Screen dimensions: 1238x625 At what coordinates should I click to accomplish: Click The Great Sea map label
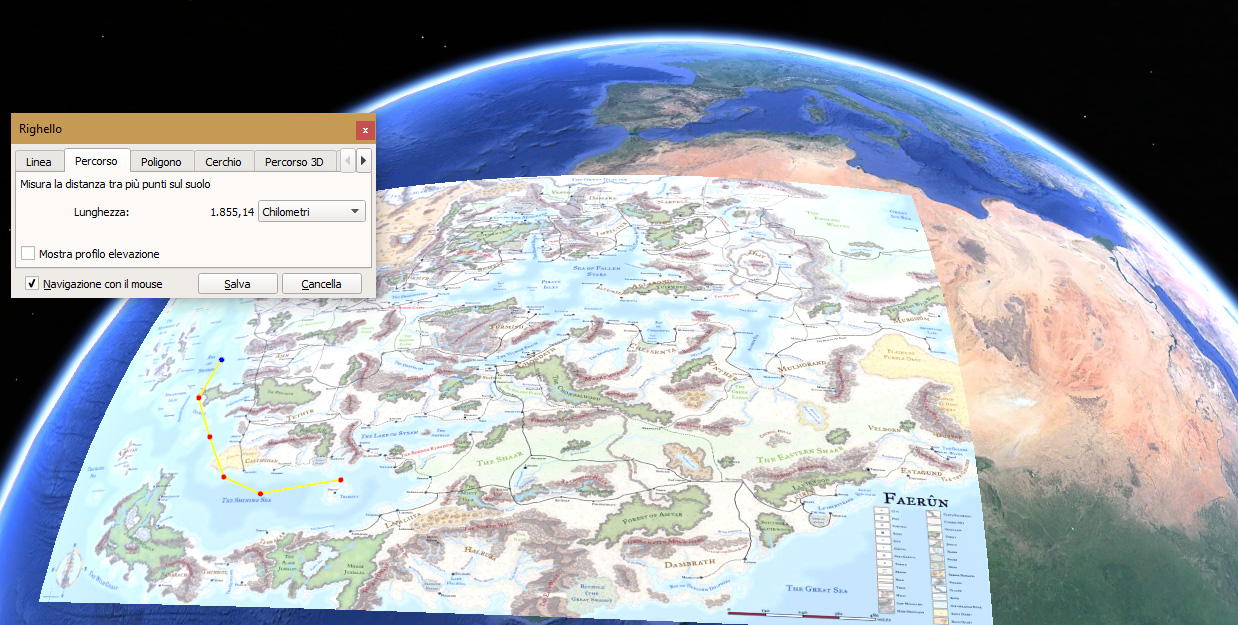point(817,589)
